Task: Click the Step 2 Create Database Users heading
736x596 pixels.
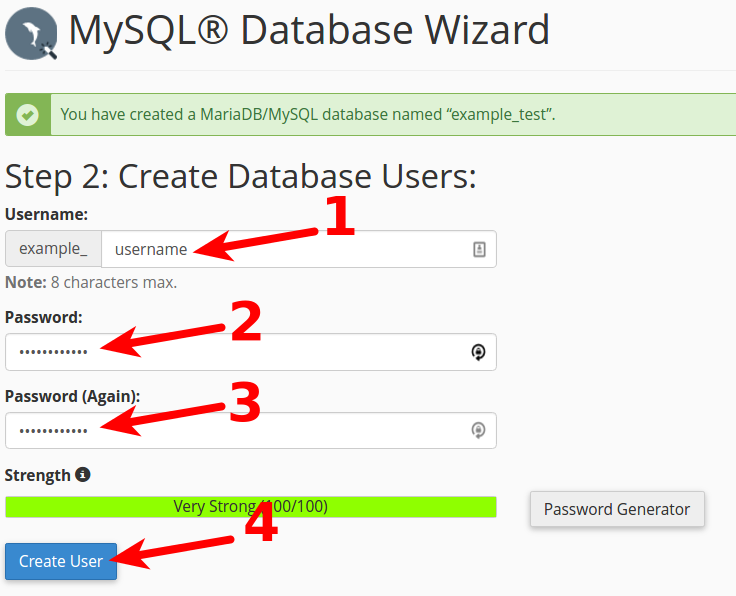Action: (241, 177)
